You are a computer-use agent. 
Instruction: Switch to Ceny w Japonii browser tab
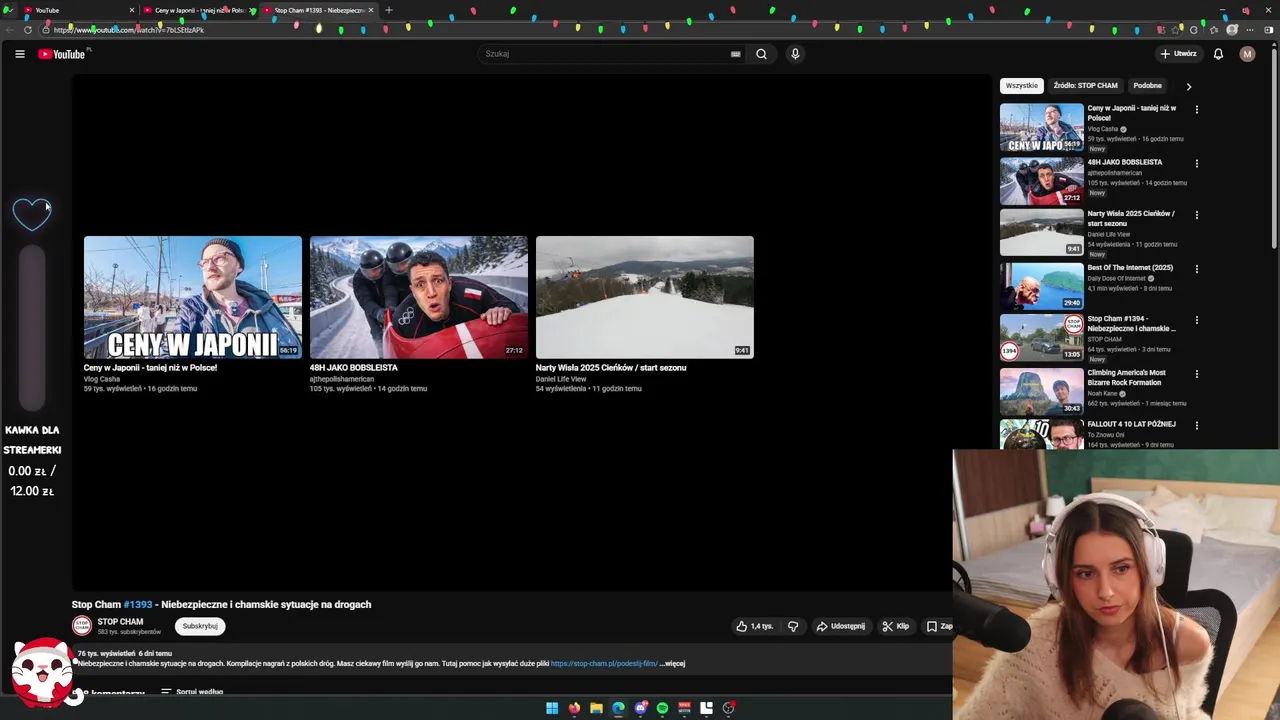(x=198, y=10)
